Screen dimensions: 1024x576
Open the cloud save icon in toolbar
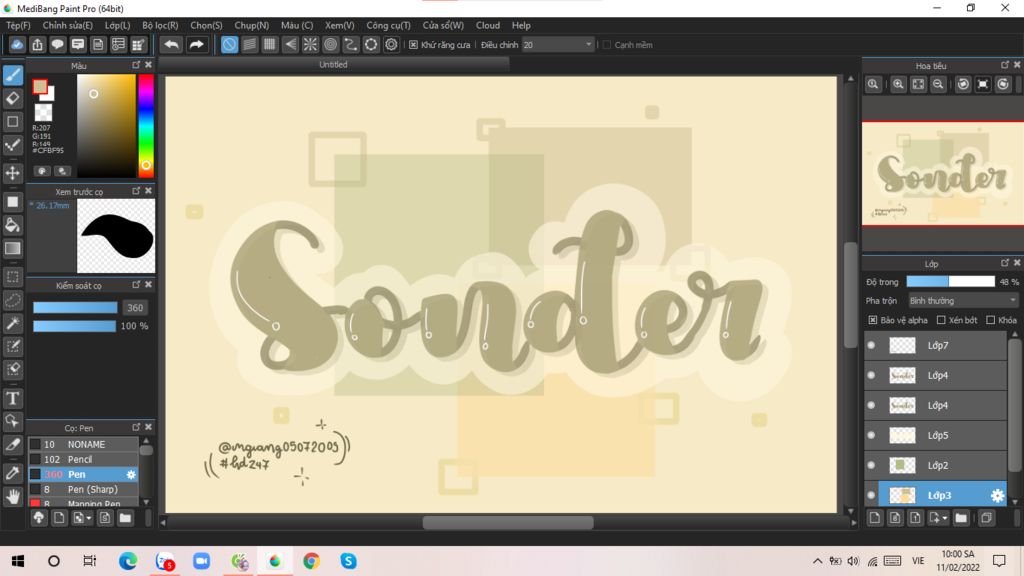17,44
